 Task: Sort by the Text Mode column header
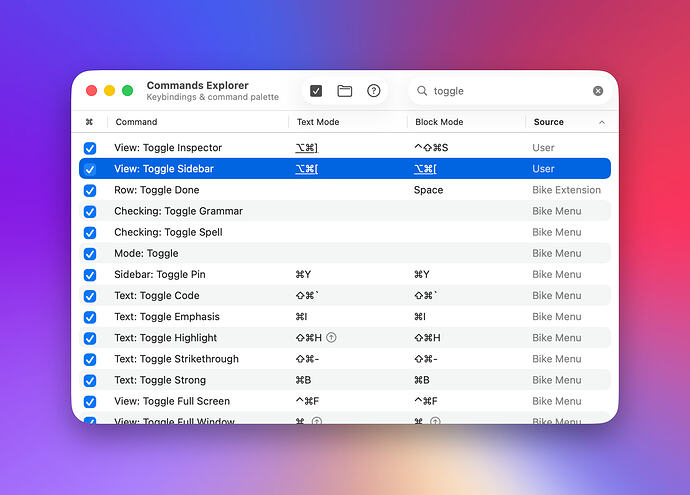(318, 122)
